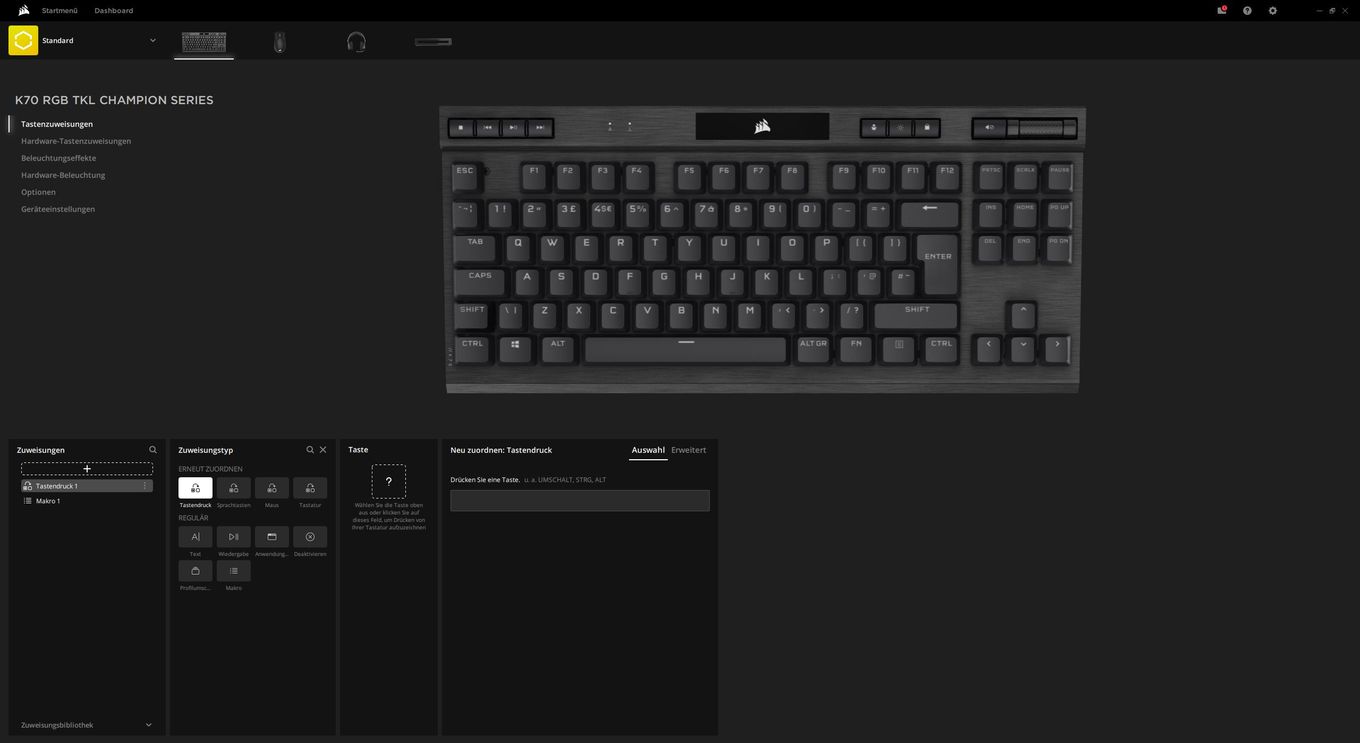Select the FN key on keyboard image
This screenshot has width=1360, height=743.
tap(856, 349)
